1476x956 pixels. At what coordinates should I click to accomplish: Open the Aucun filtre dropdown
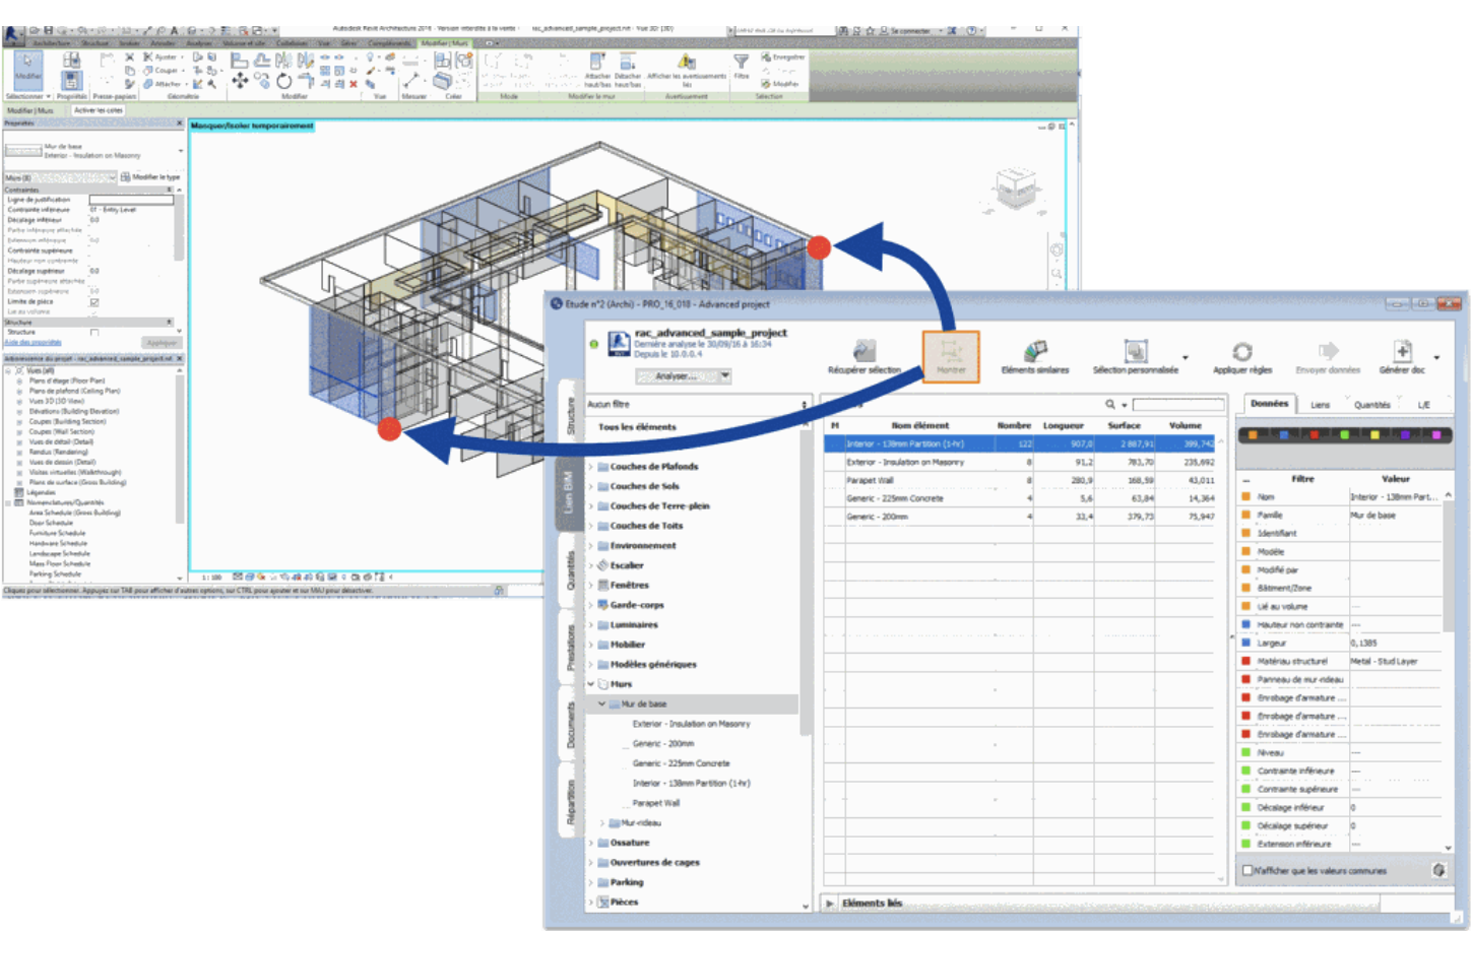coord(697,404)
